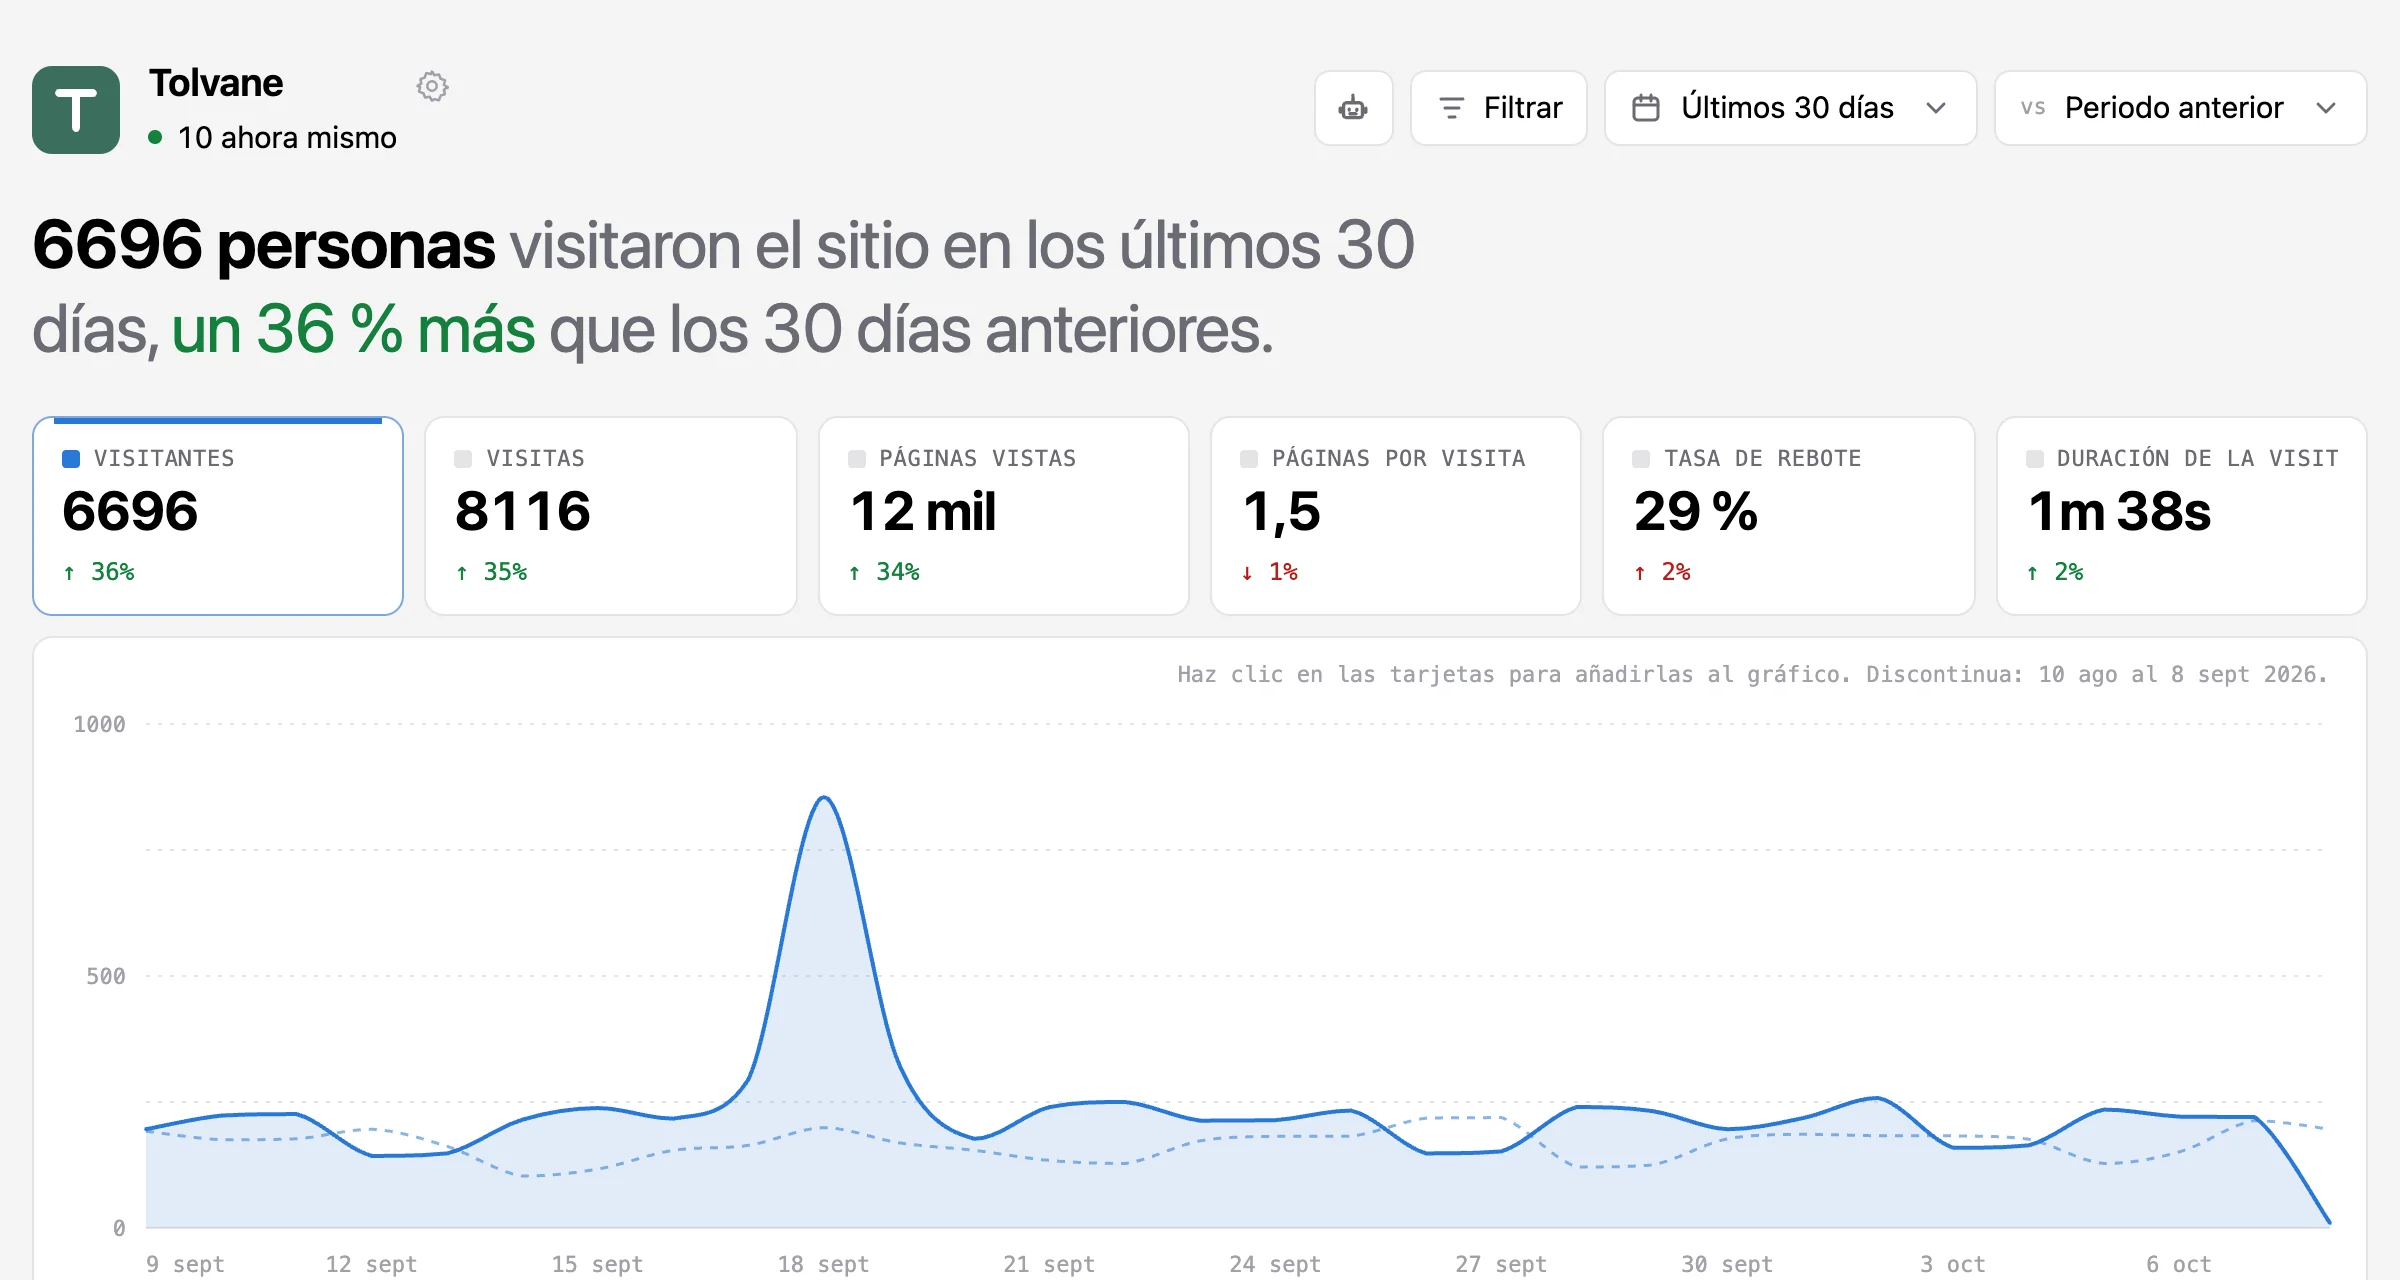Click the chart peak near 18 sept
The width and height of the screenshot is (2400, 1280).
824,798
